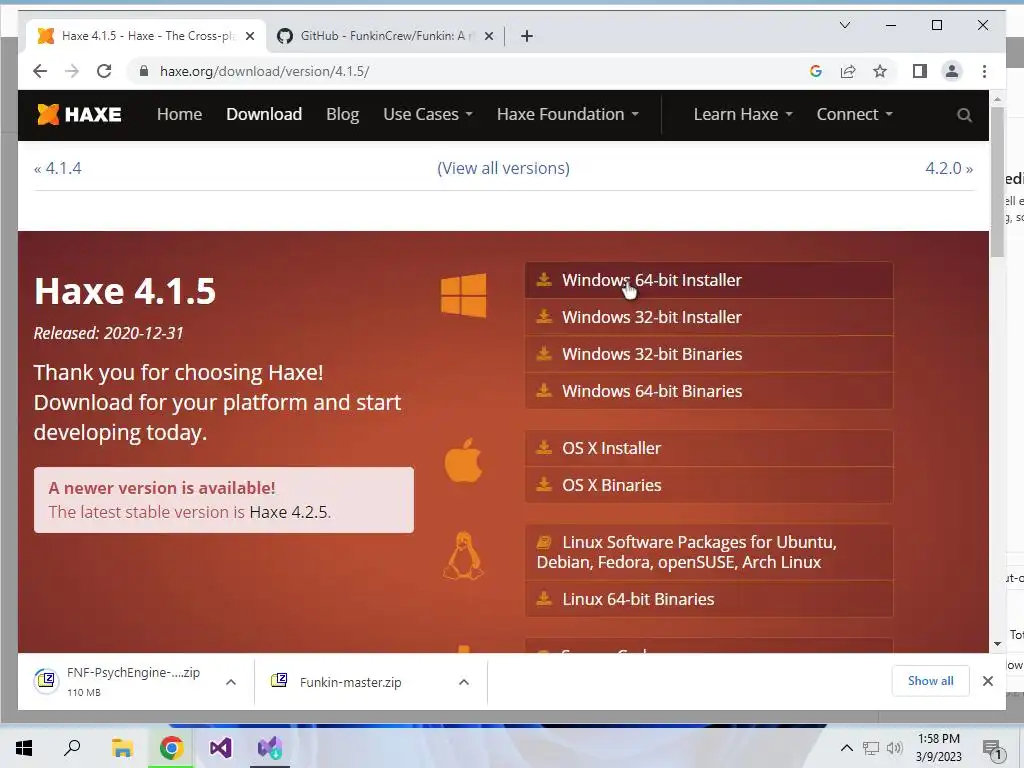Viewport: 1024px width, 768px height.
Task: Share this page using the share icon
Action: [848, 71]
